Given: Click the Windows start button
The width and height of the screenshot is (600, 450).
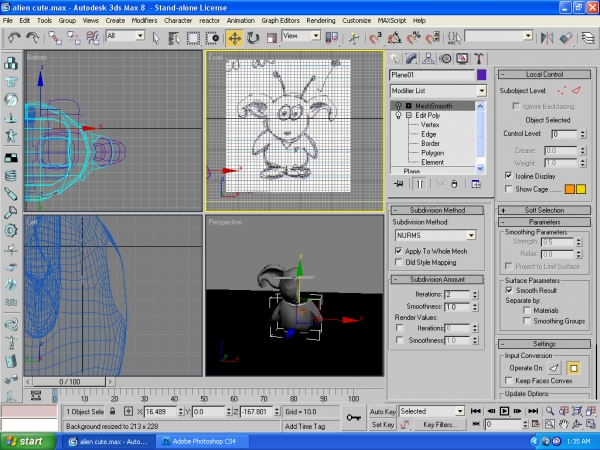Looking at the screenshot, I should point(28,441).
